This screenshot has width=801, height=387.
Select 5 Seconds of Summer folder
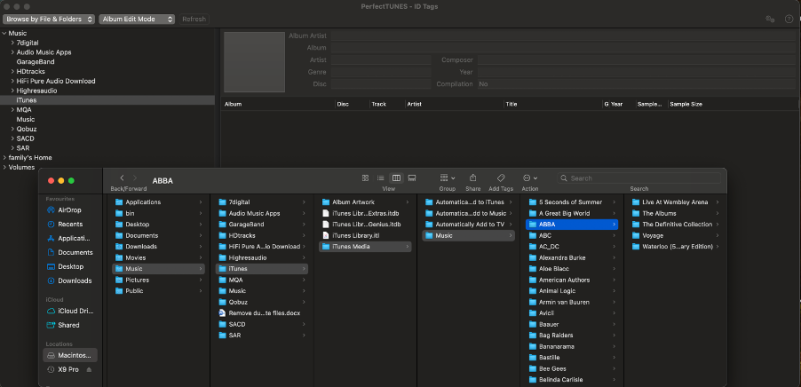(572, 202)
